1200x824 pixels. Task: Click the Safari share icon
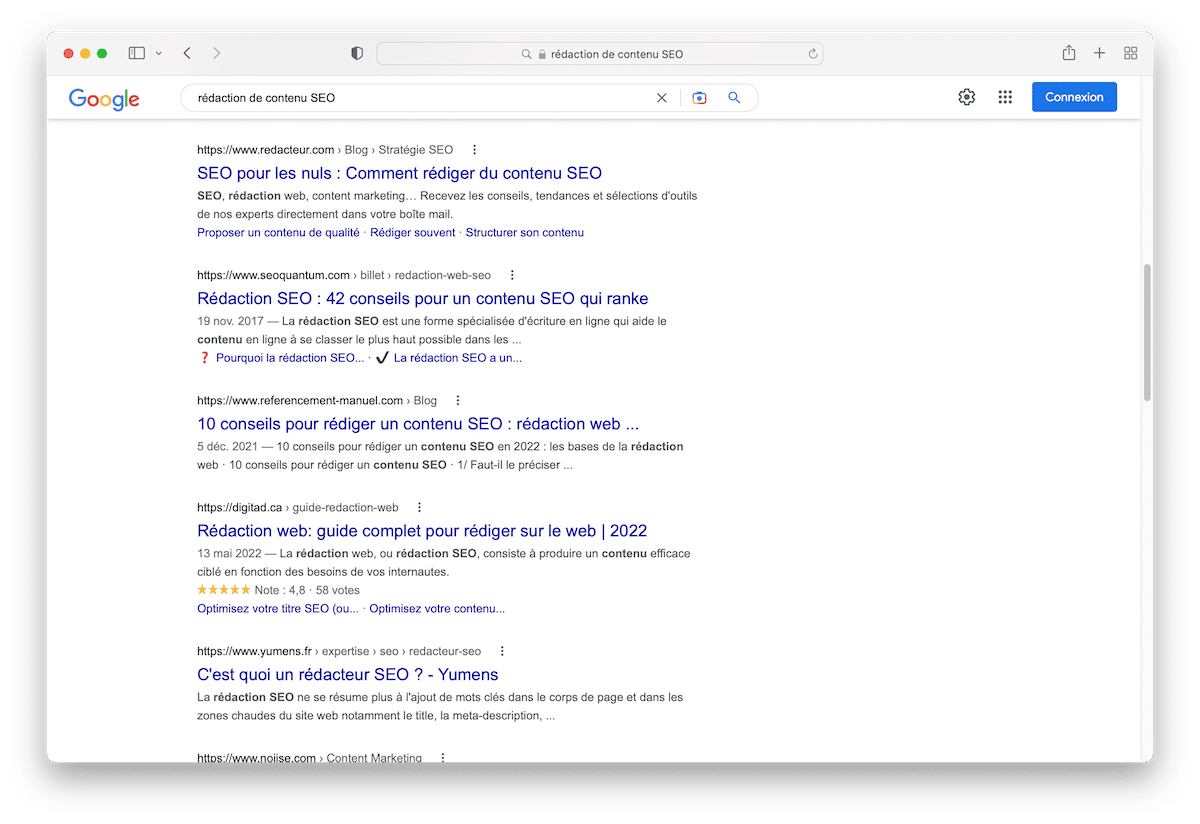pos(1068,53)
